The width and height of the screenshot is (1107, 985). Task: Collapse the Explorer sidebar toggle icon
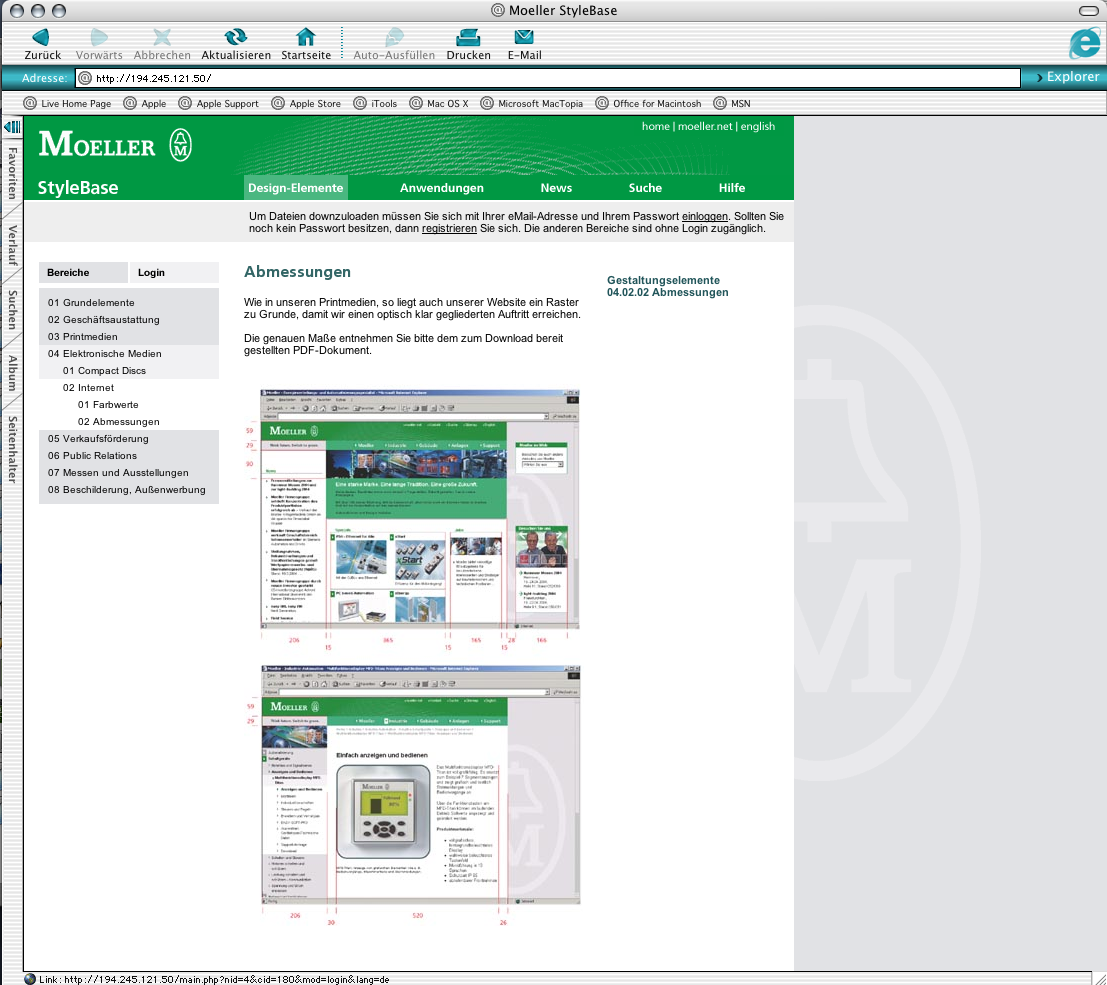tap(12, 127)
